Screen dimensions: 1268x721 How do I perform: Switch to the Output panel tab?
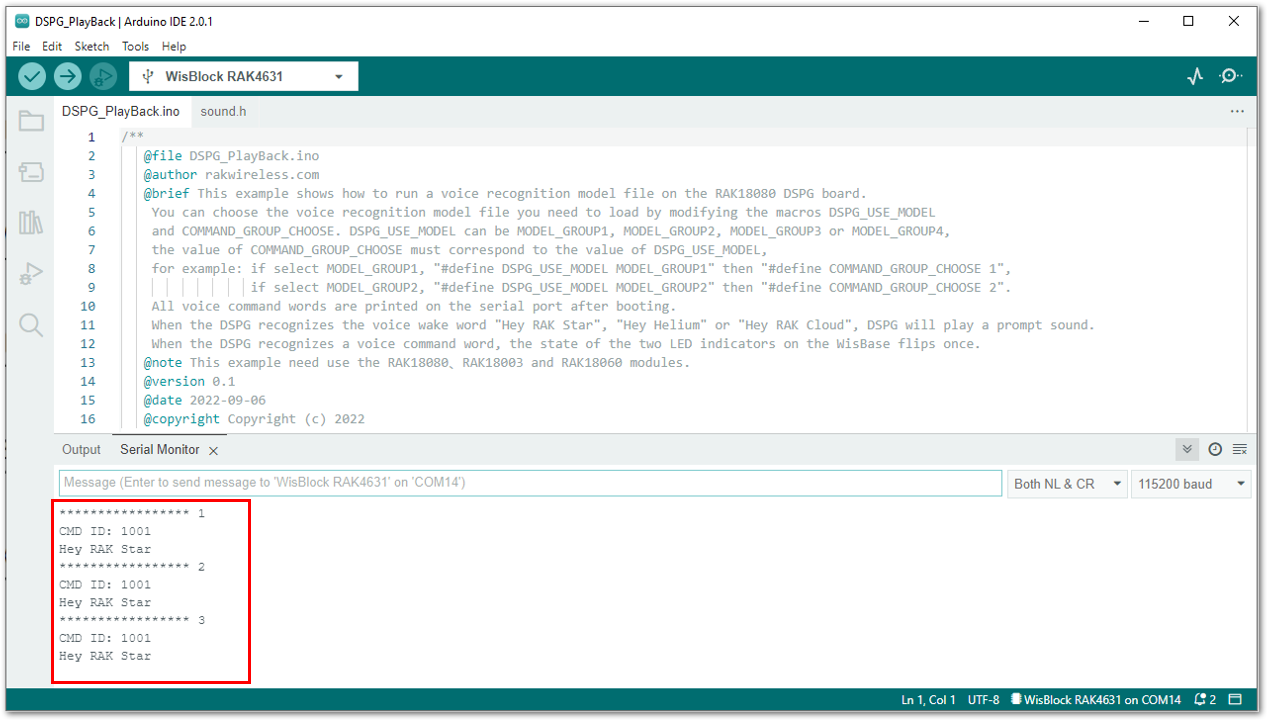click(81, 450)
